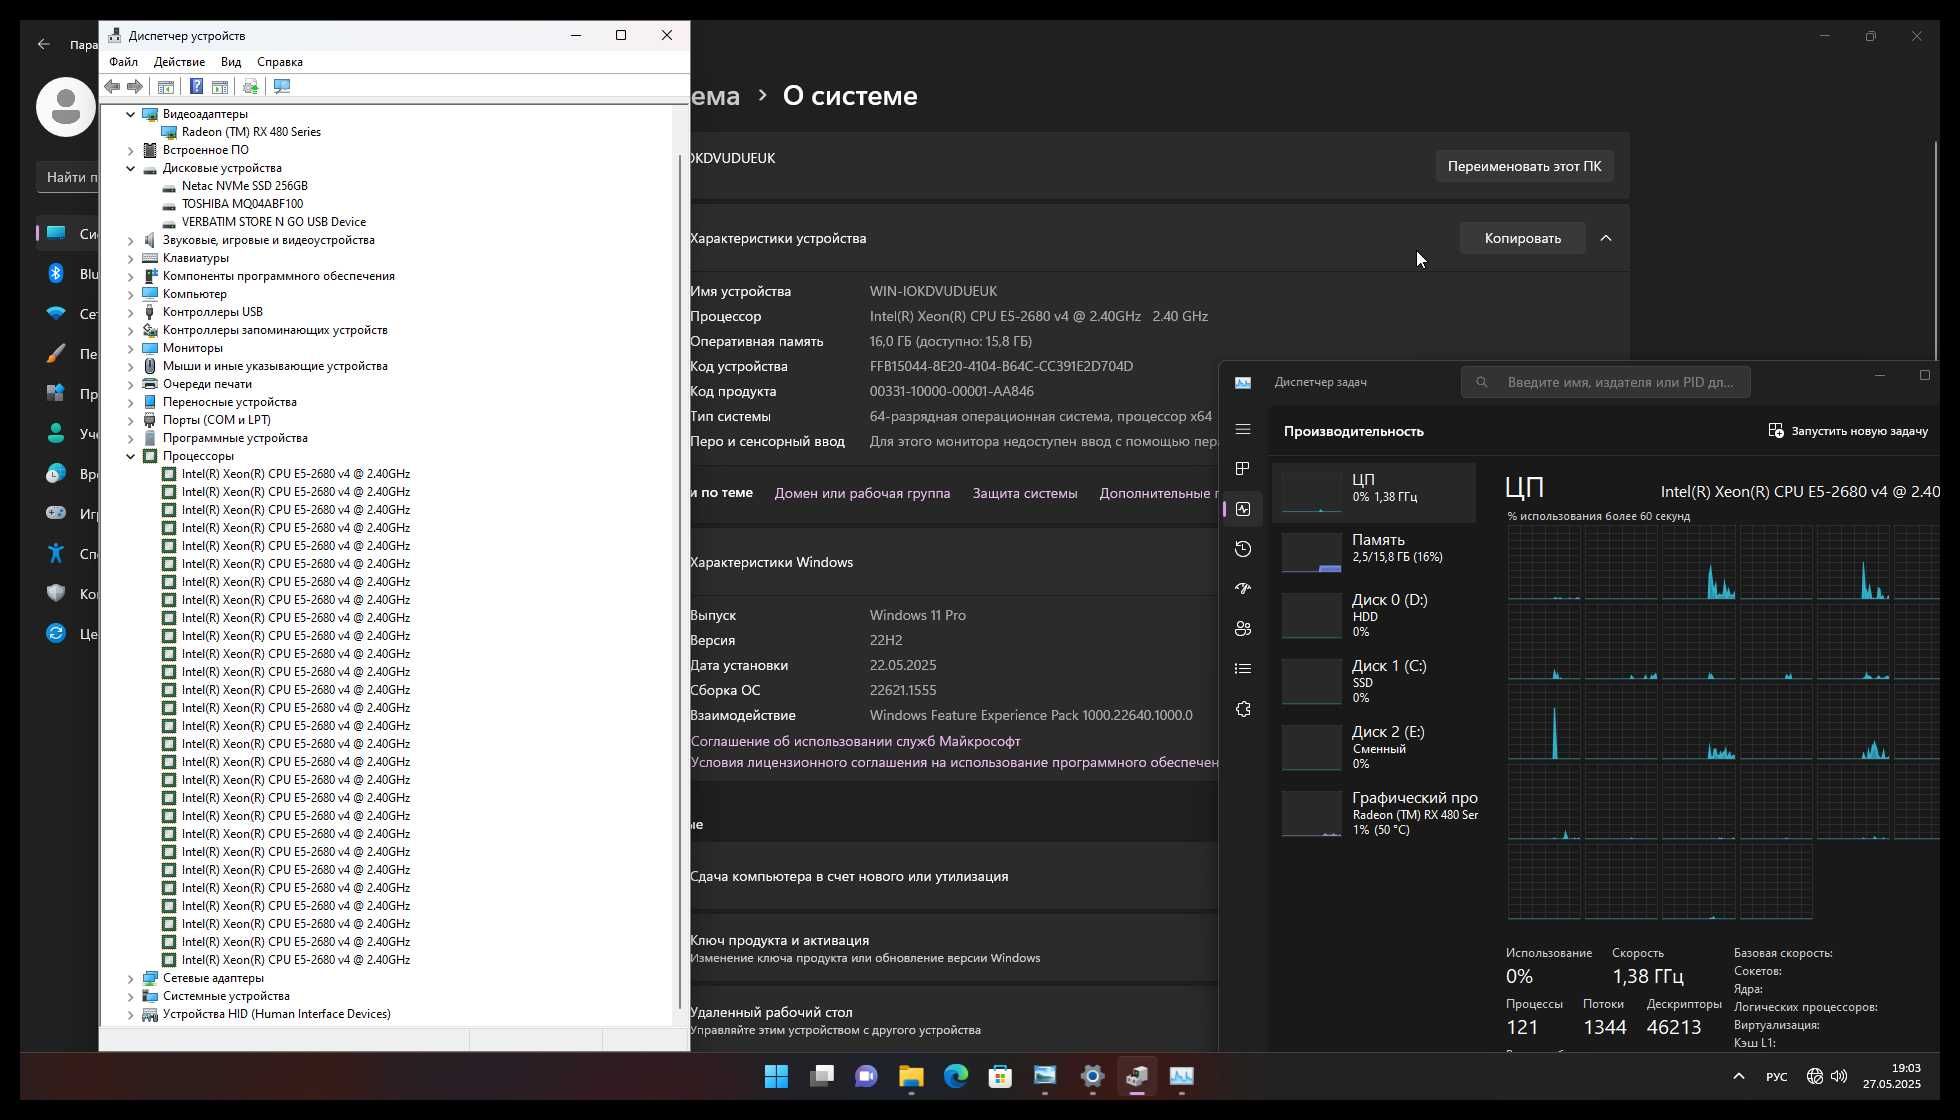
Task: Click the Device Manager vertical scrollbar
Action: point(681,580)
